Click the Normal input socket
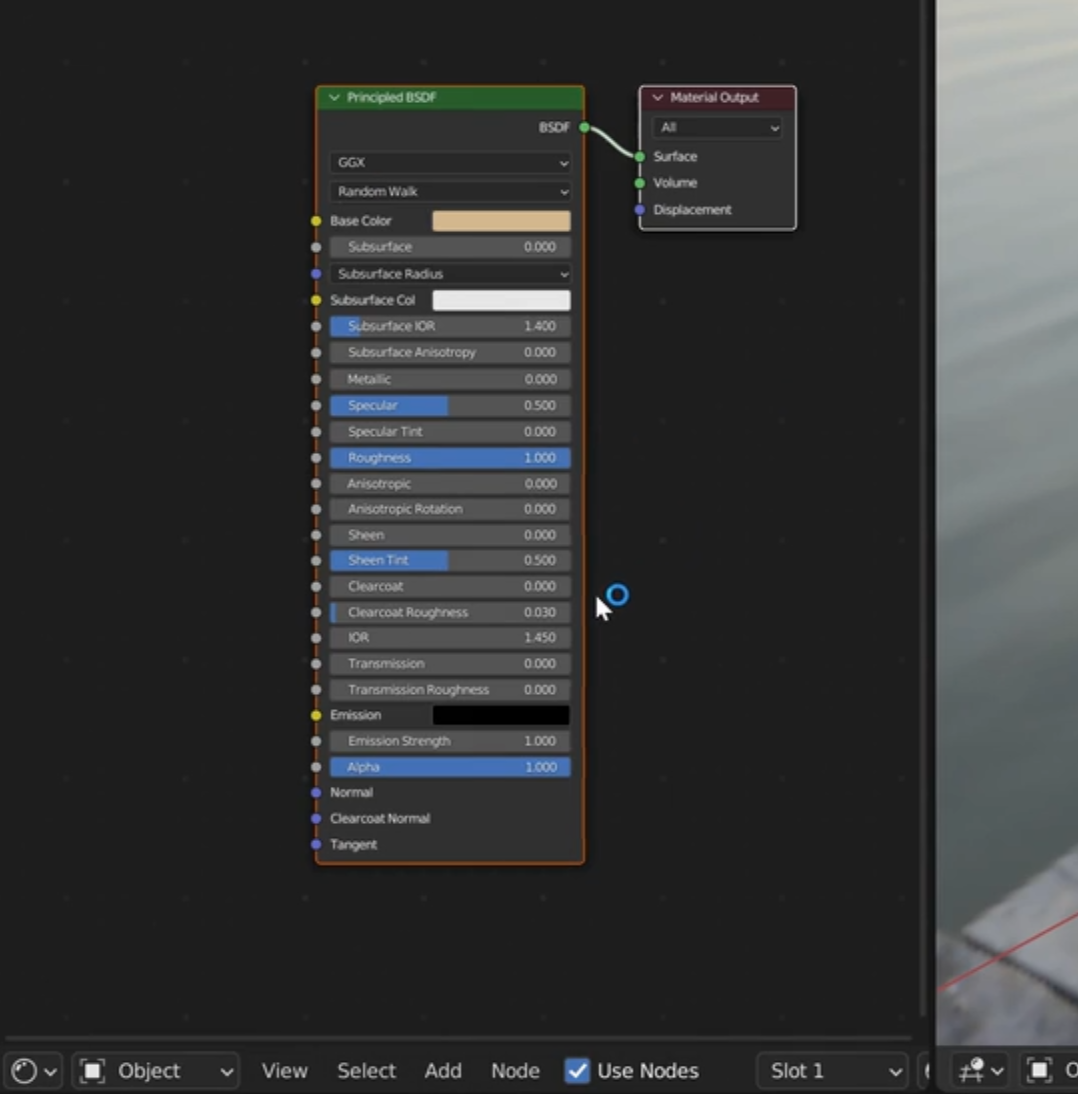The width and height of the screenshot is (1078, 1094). (x=316, y=793)
